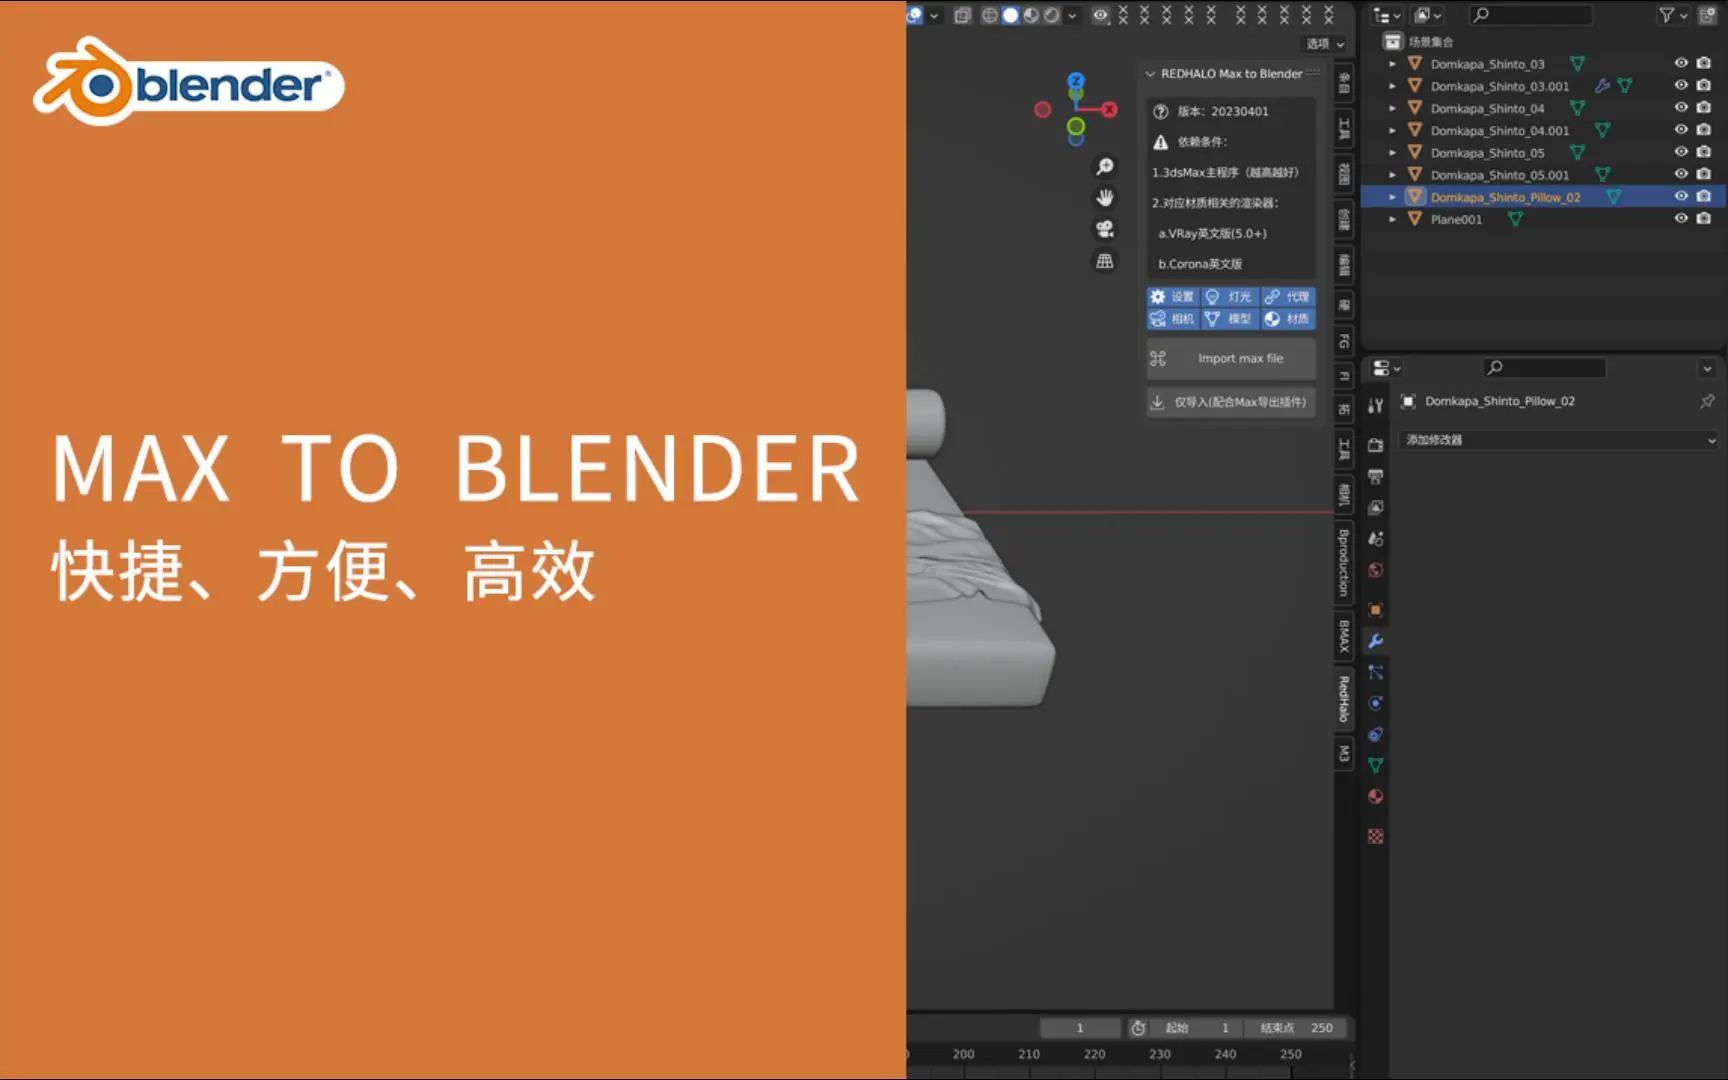
Task: Select rendered viewport shading
Action: pyautogui.click(x=1051, y=15)
